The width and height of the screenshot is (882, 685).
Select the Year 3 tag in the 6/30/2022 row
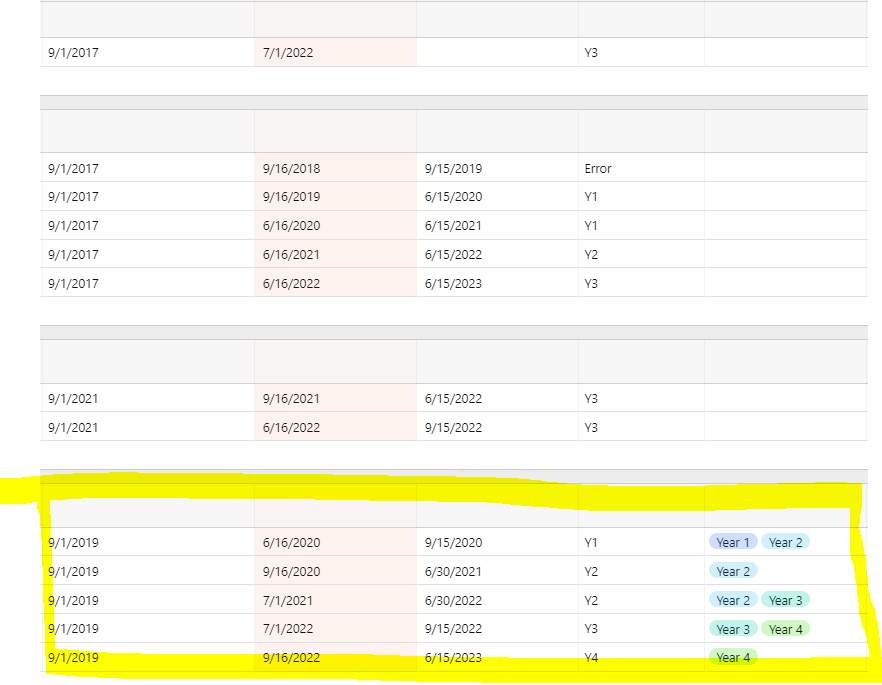point(785,600)
